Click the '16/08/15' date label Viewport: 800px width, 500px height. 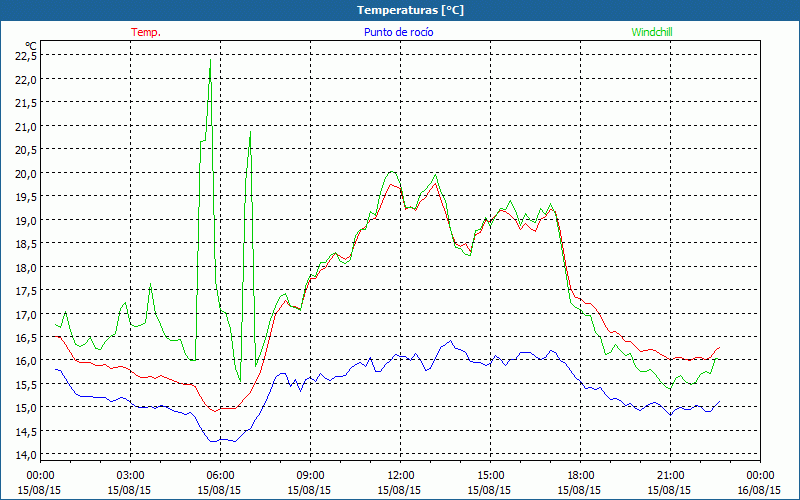point(760,490)
